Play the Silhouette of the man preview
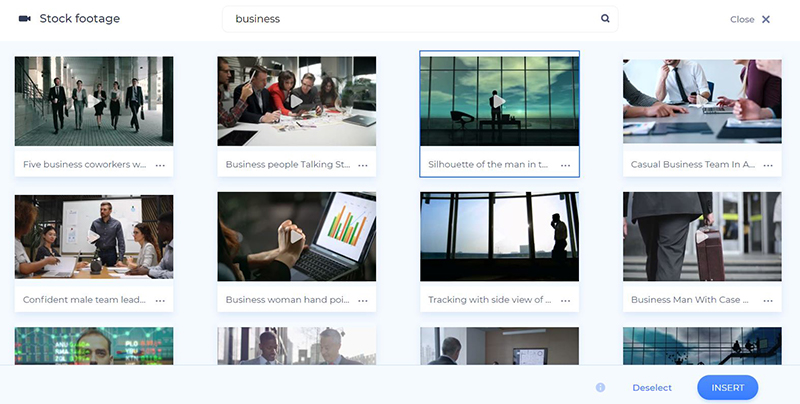800x404 pixels. (499, 101)
